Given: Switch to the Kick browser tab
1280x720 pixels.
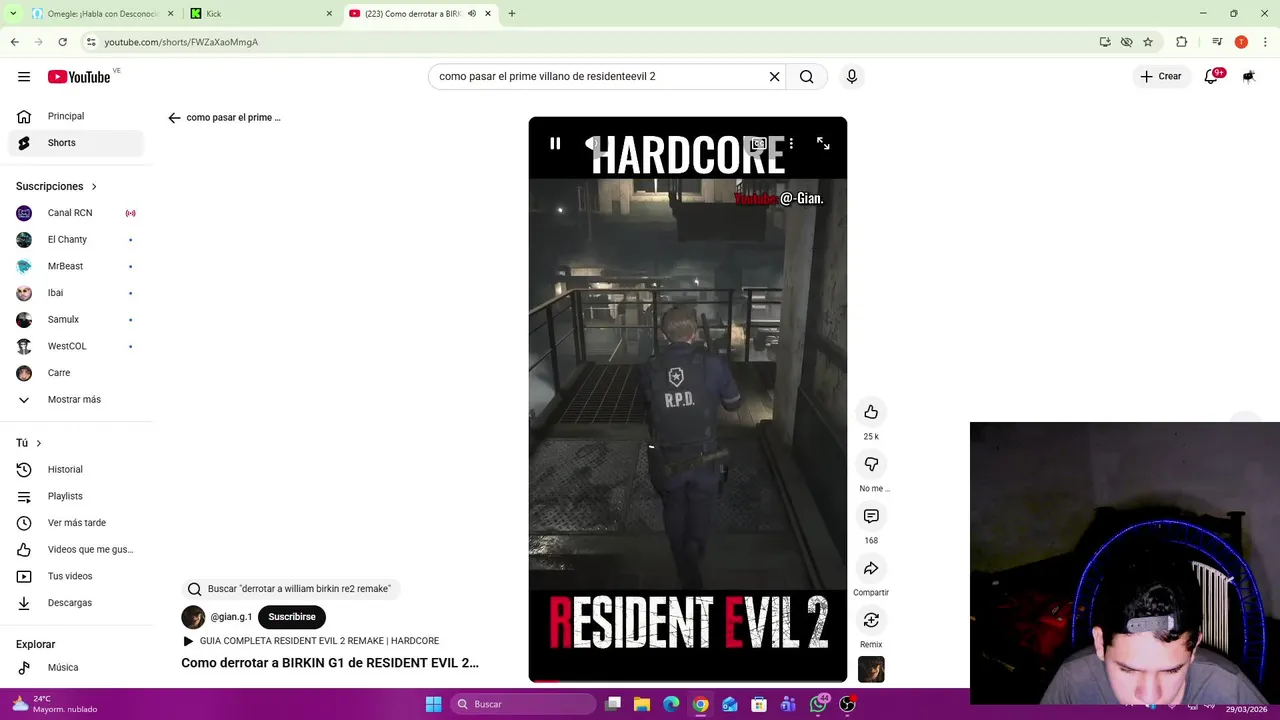Looking at the screenshot, I should 261,14.
